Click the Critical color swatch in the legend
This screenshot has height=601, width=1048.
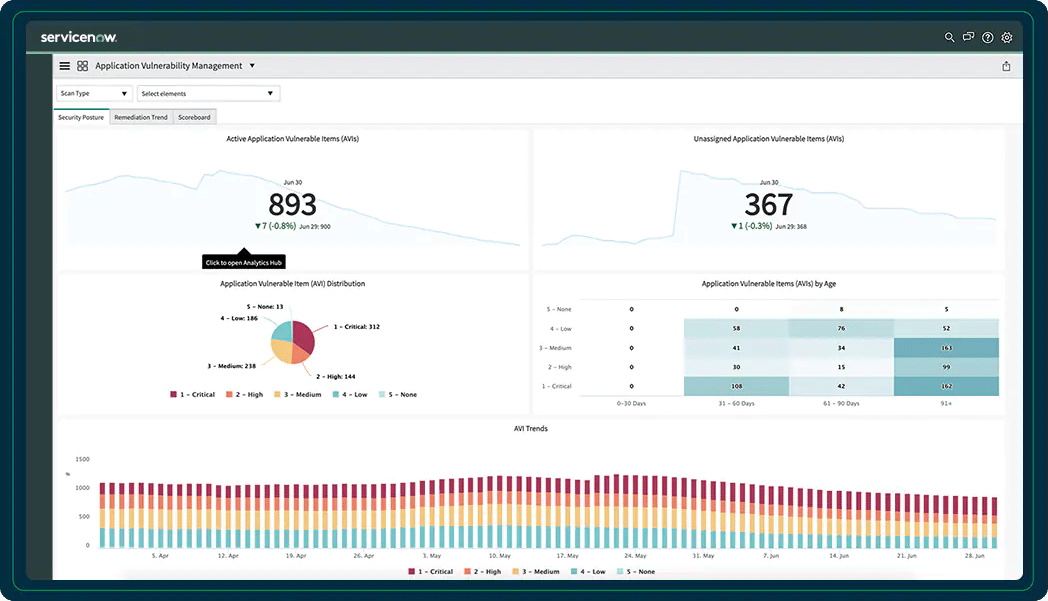pos(172,394)
